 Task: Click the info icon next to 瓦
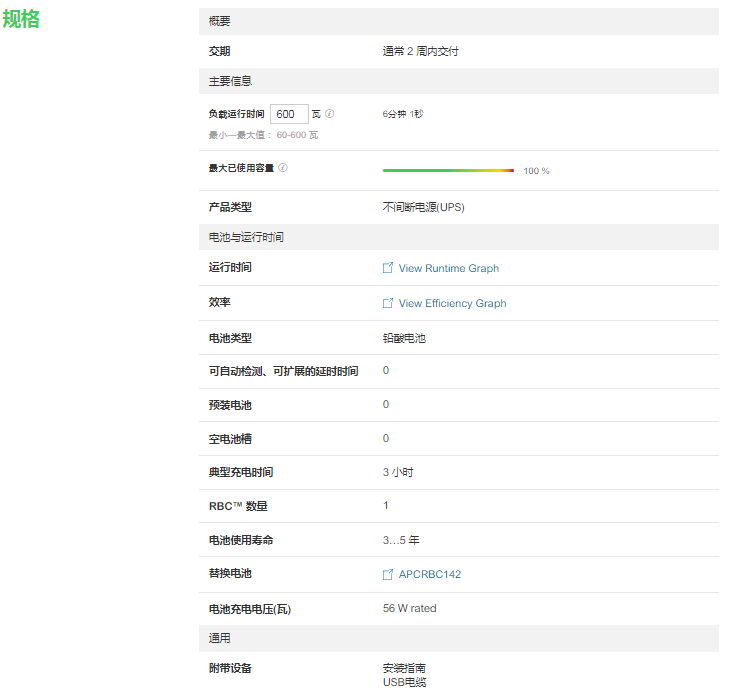330,114
